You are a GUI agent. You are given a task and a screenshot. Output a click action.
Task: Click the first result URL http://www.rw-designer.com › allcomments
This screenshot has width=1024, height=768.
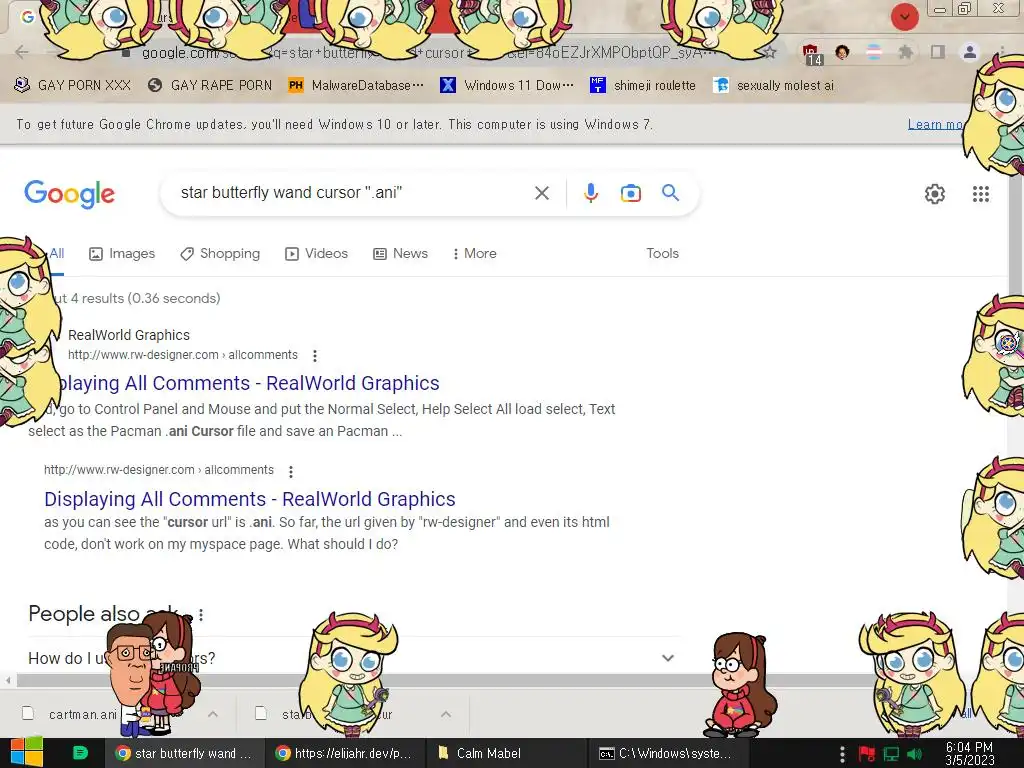coord(183,355)
